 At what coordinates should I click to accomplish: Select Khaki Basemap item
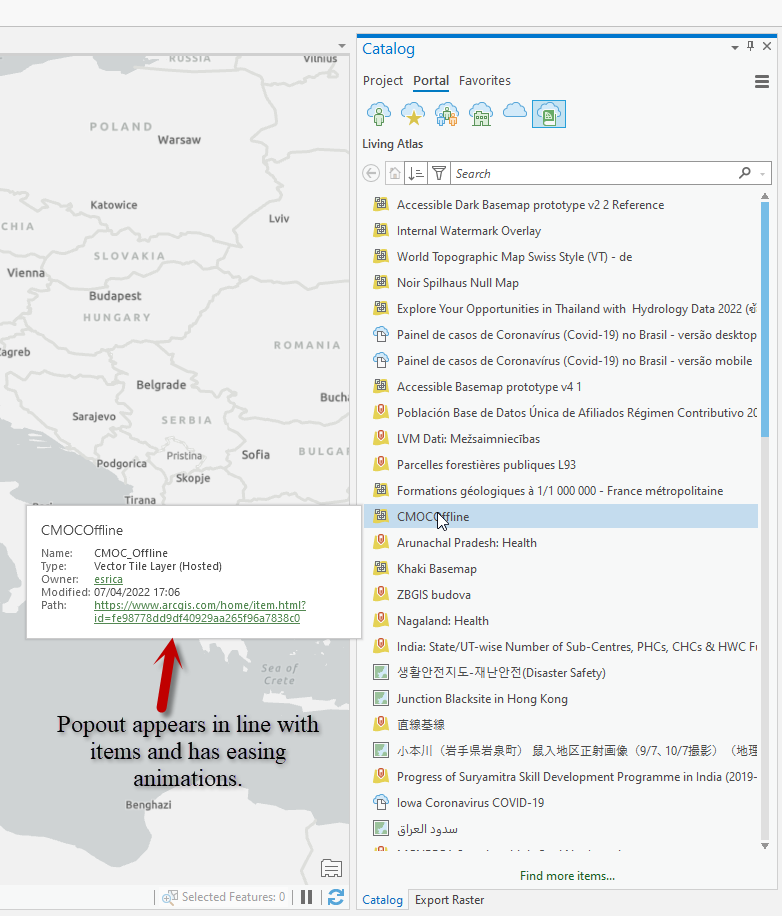[561, 569]
